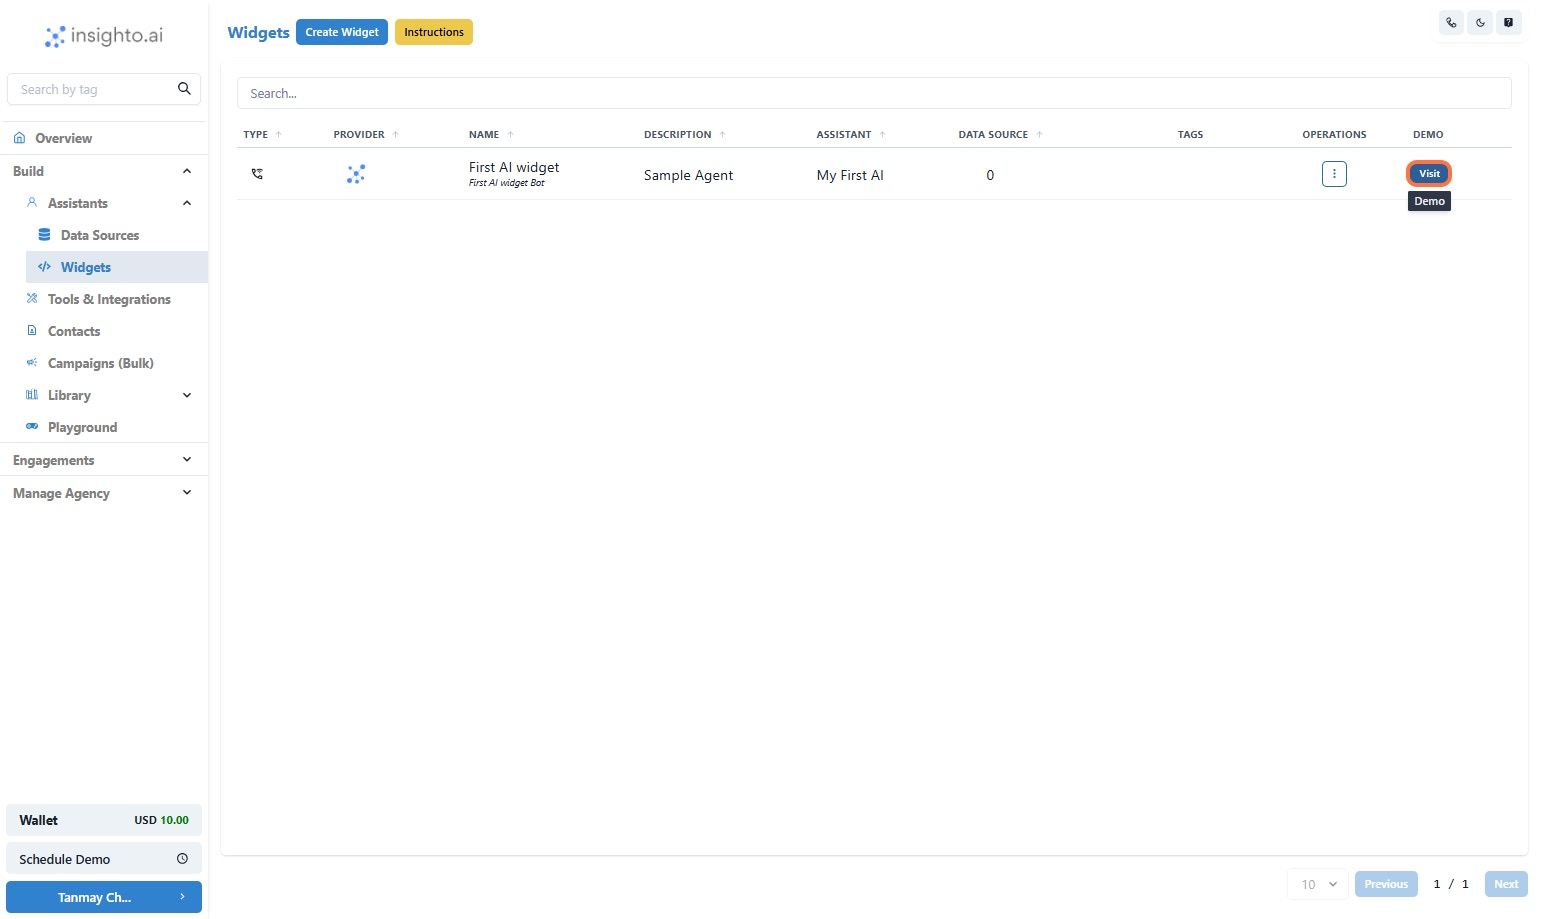Open the Tanmay Ch... account menu
Viewport: 1541px width, 919px height.
[104, 897]
